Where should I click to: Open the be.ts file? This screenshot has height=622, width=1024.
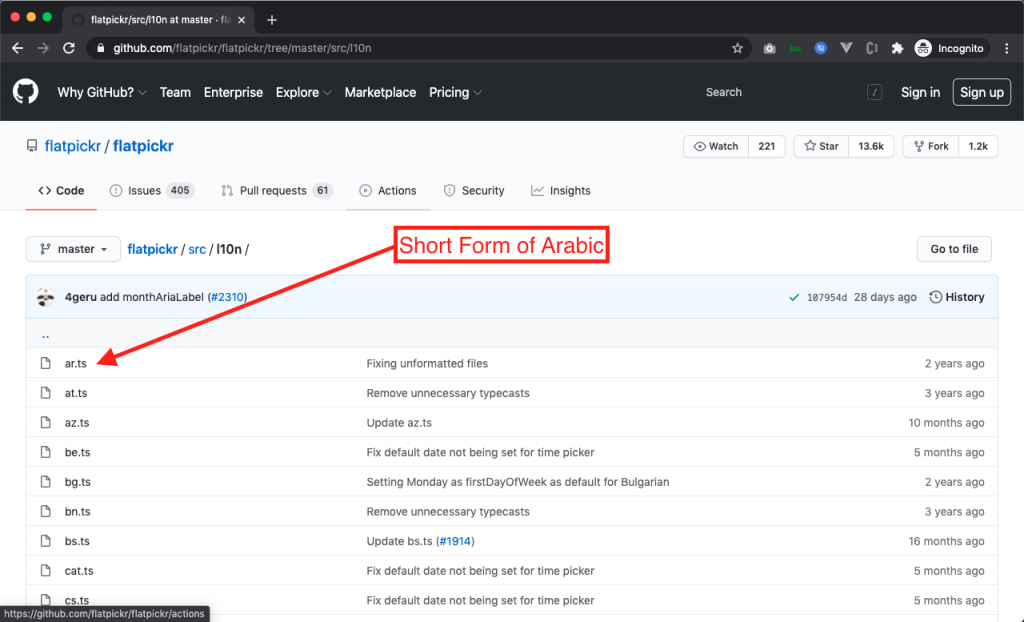77,452
